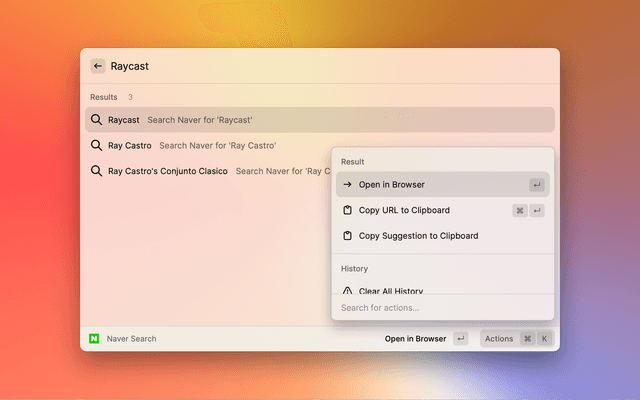Click Enter badge on Open in Browser action row
The image size is (640, 400).
coord(537,185)
